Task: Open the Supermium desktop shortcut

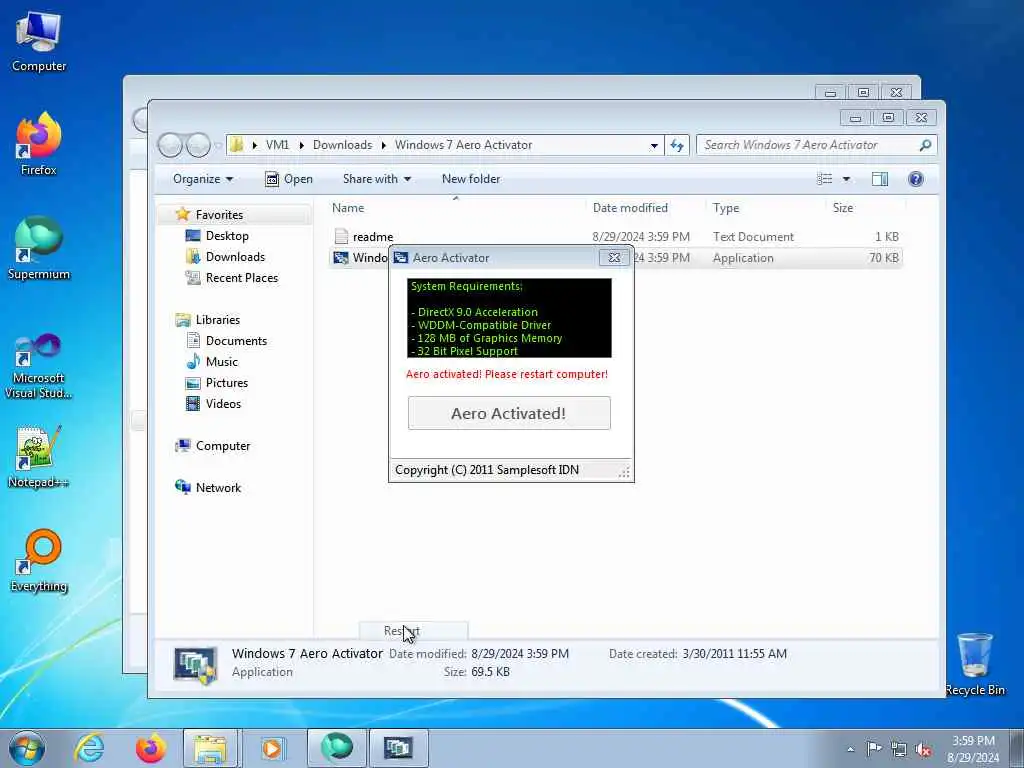Action: [39, 249]
